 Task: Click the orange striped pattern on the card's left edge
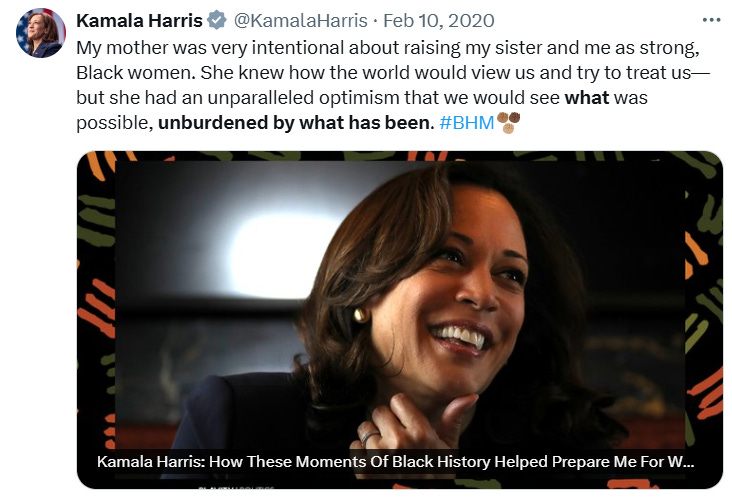(x=97, y=309)
